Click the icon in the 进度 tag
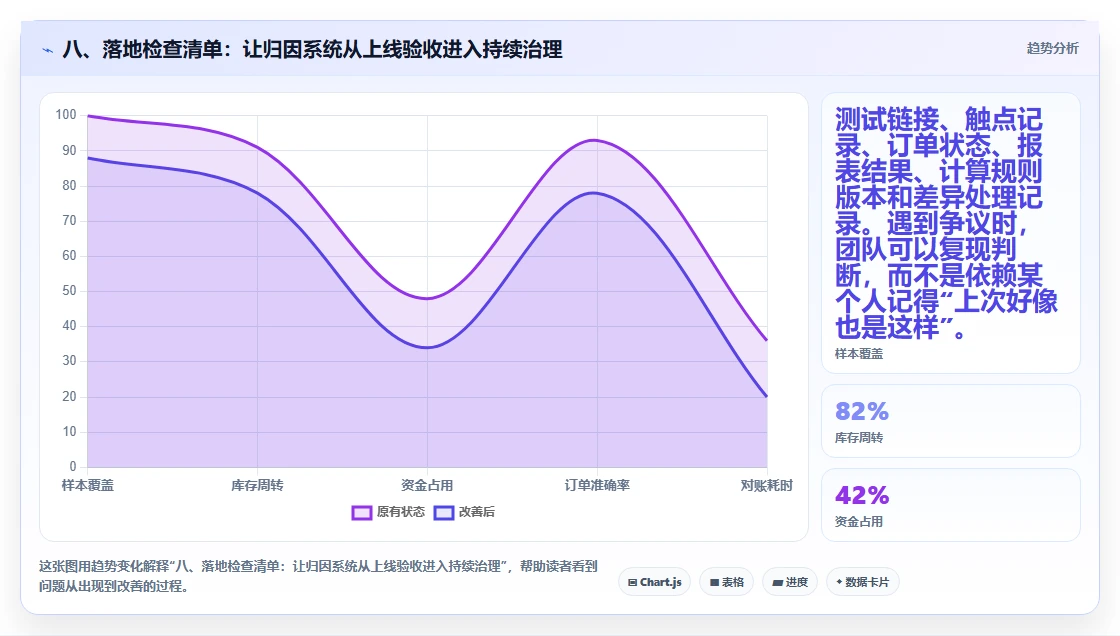The width and height of the screenshot is (1120, 636). [x=778, y=583]
